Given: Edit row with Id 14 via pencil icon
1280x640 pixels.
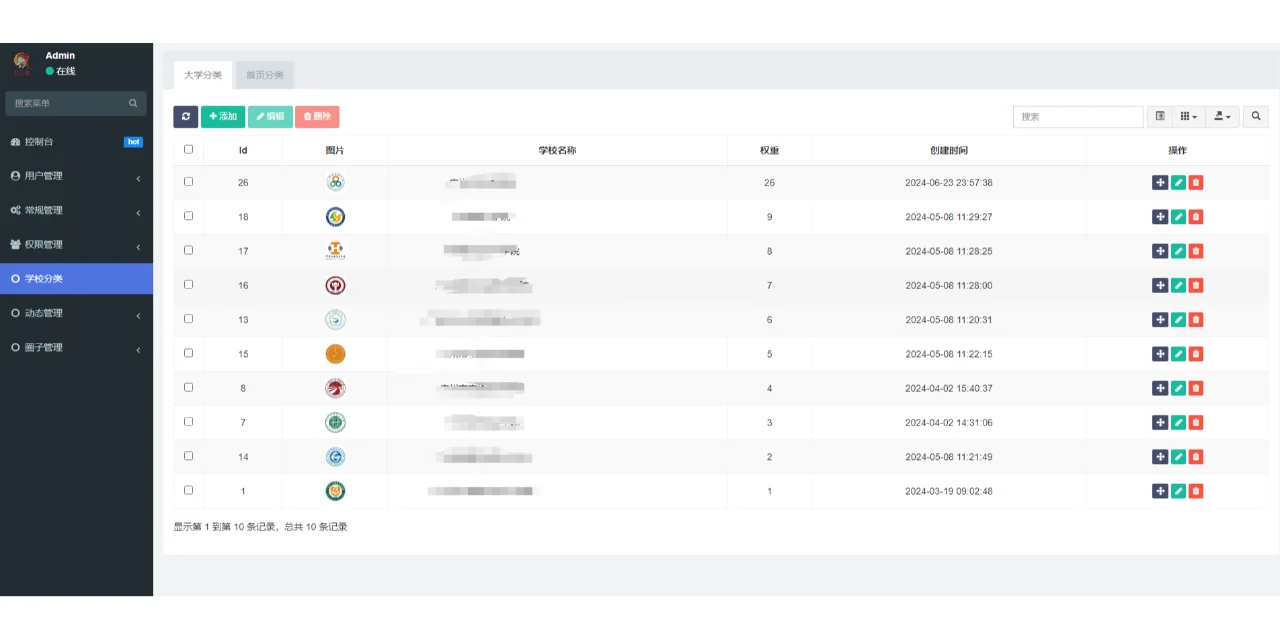Looking at the screenshot, I should (x=1178, y=457).
